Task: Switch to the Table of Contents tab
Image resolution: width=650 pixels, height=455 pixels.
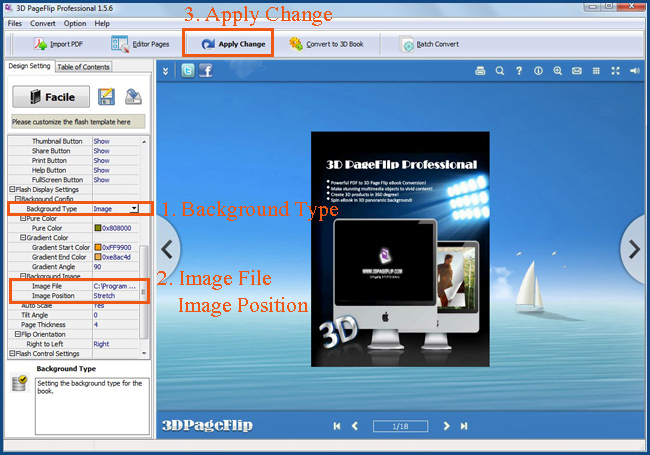Action: pyautogui.click(x=83, y=67)
